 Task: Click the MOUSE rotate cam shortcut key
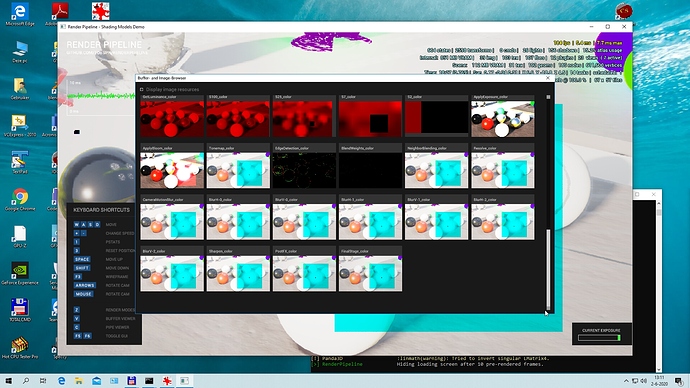[83, 294]
